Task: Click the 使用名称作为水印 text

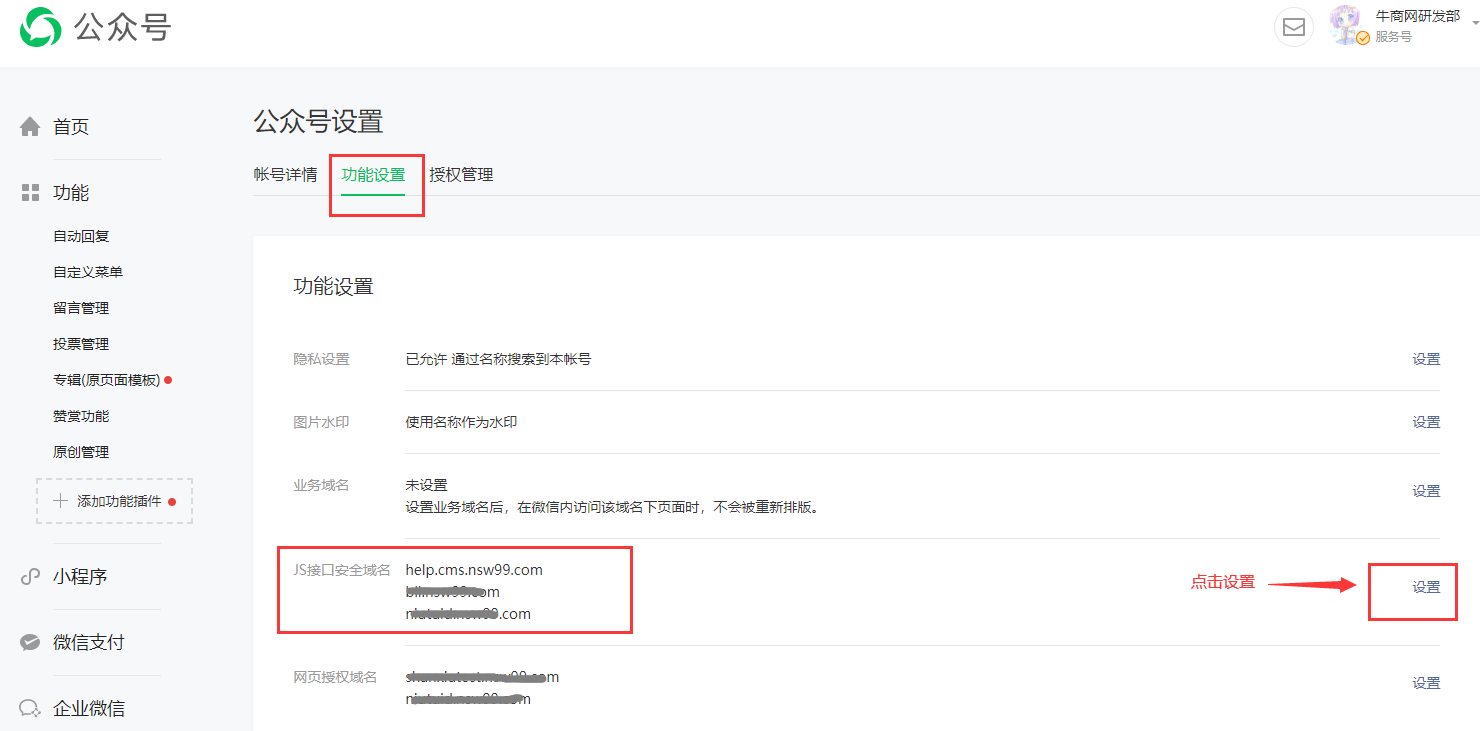Action: tap(461, 422)
